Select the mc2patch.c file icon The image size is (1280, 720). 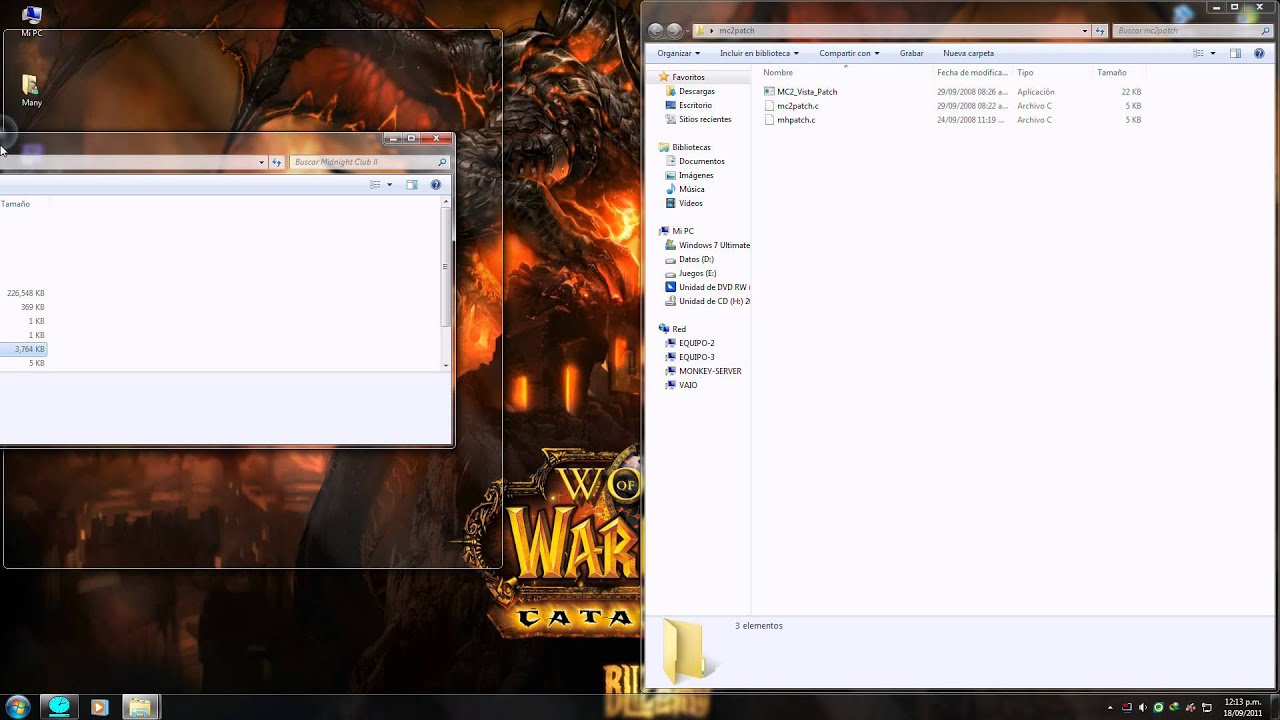pos(769,106)
